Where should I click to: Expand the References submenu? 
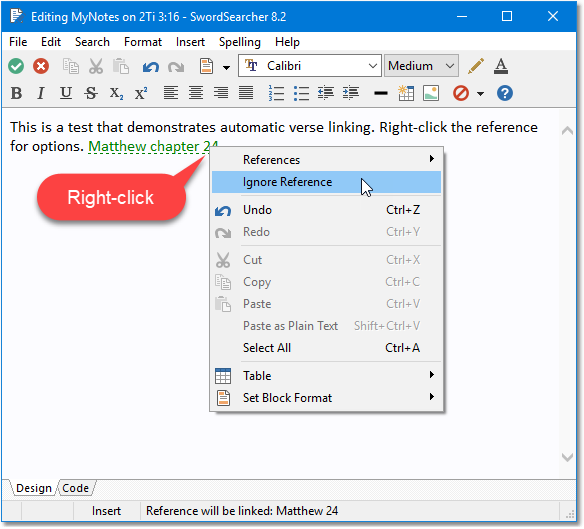tap(326, 160)
